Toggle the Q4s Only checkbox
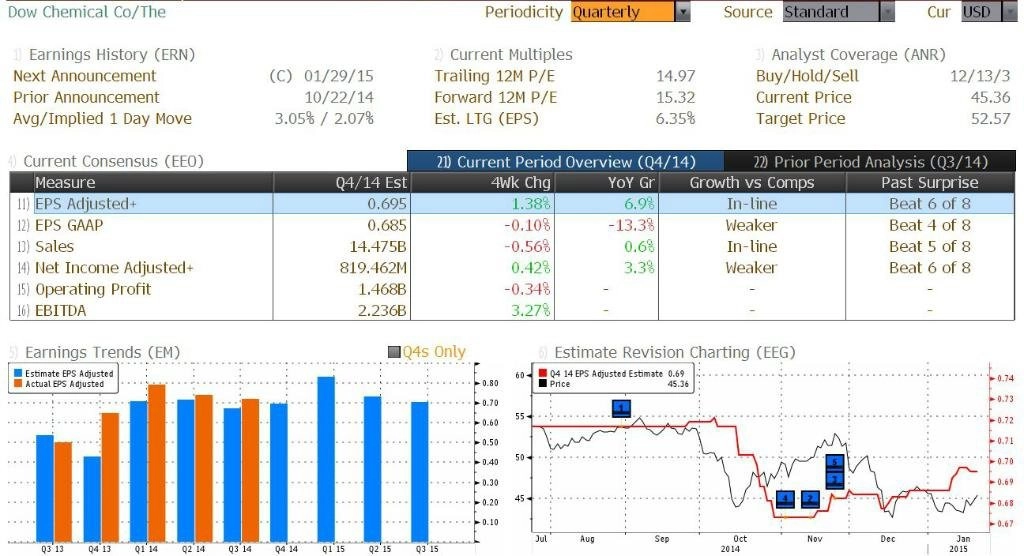Image resolution: width=1024 pixels, height=556 pixels. 394,352
